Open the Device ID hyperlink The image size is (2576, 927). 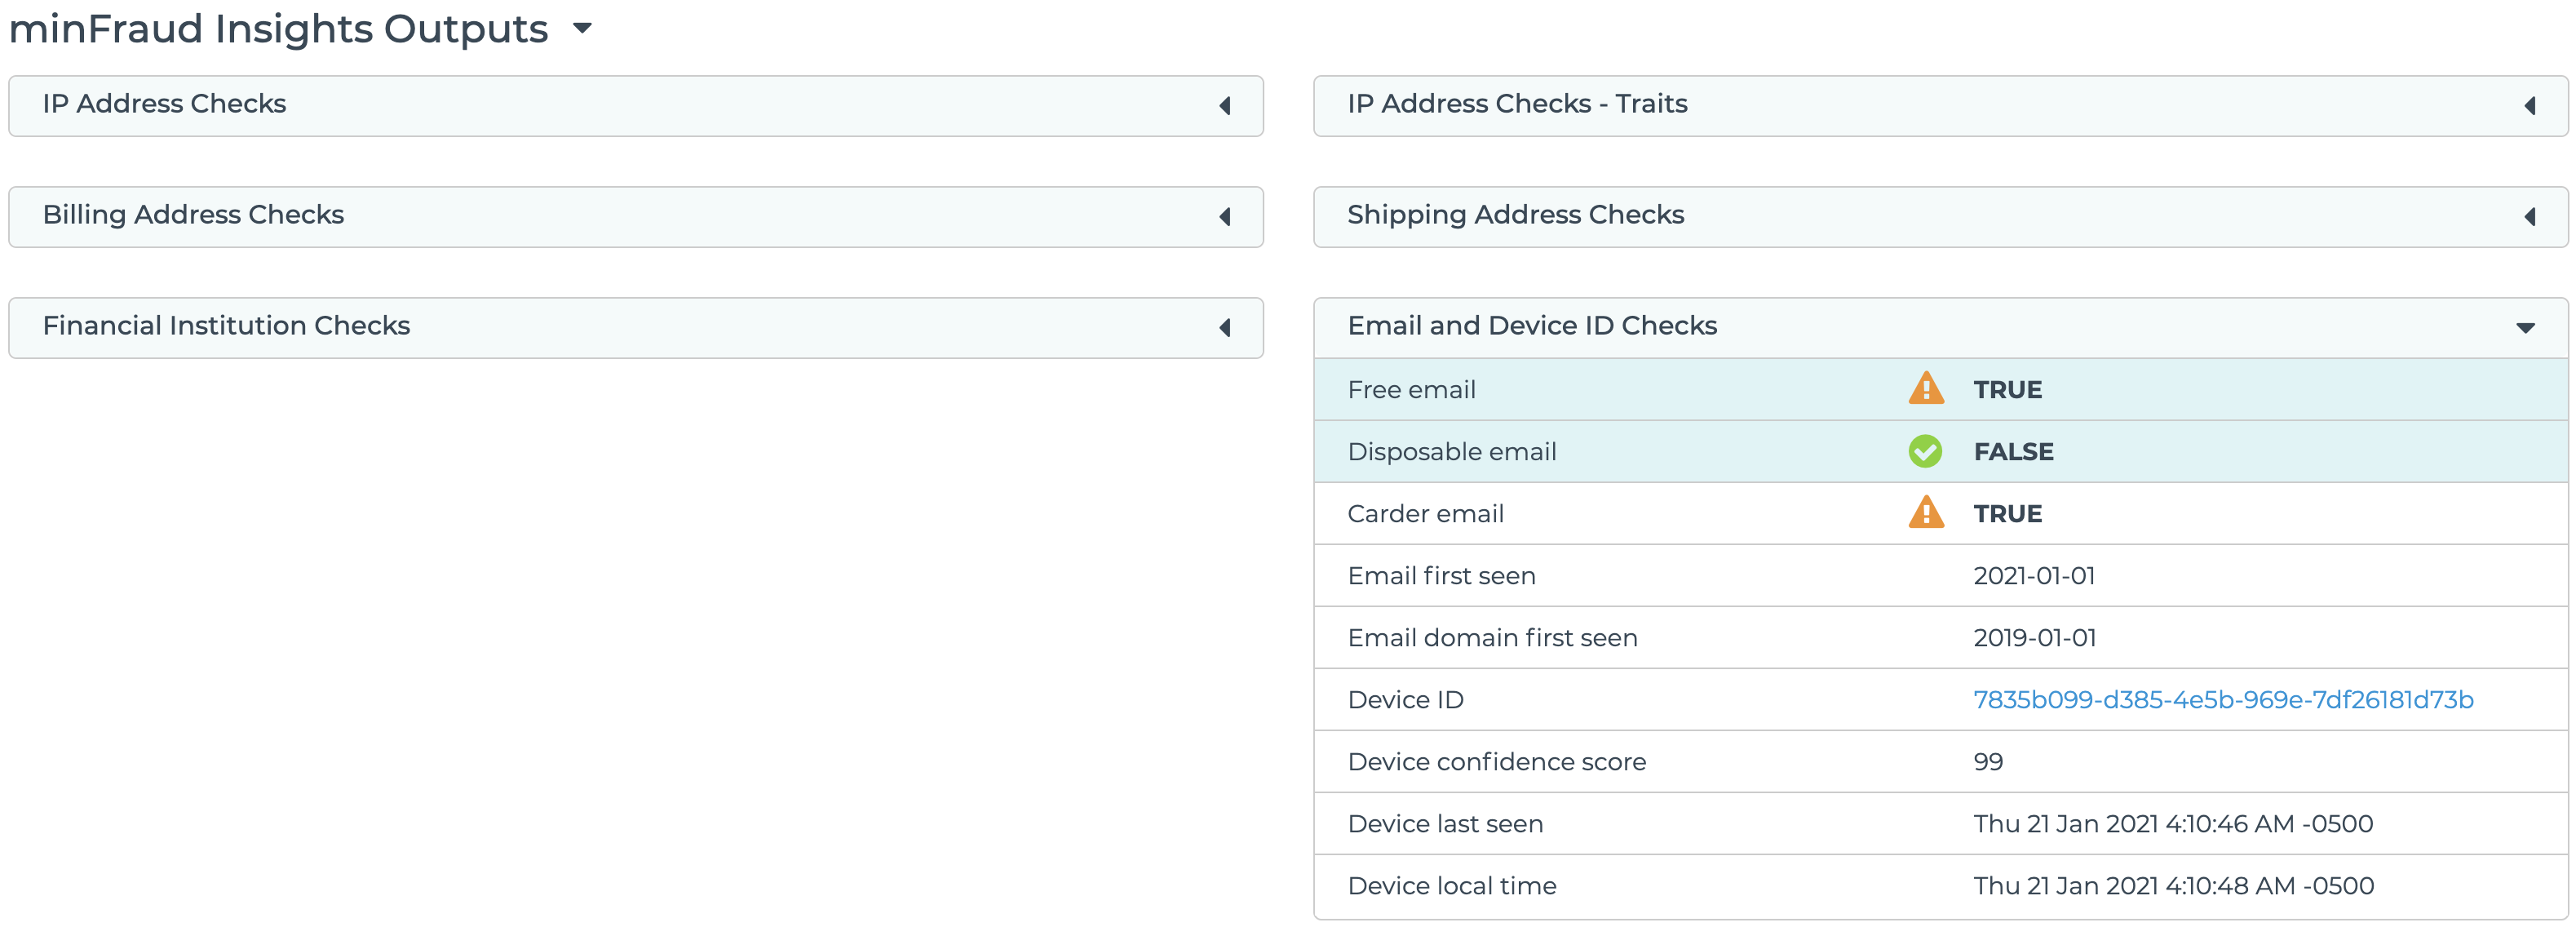(x=2222, y=699)
